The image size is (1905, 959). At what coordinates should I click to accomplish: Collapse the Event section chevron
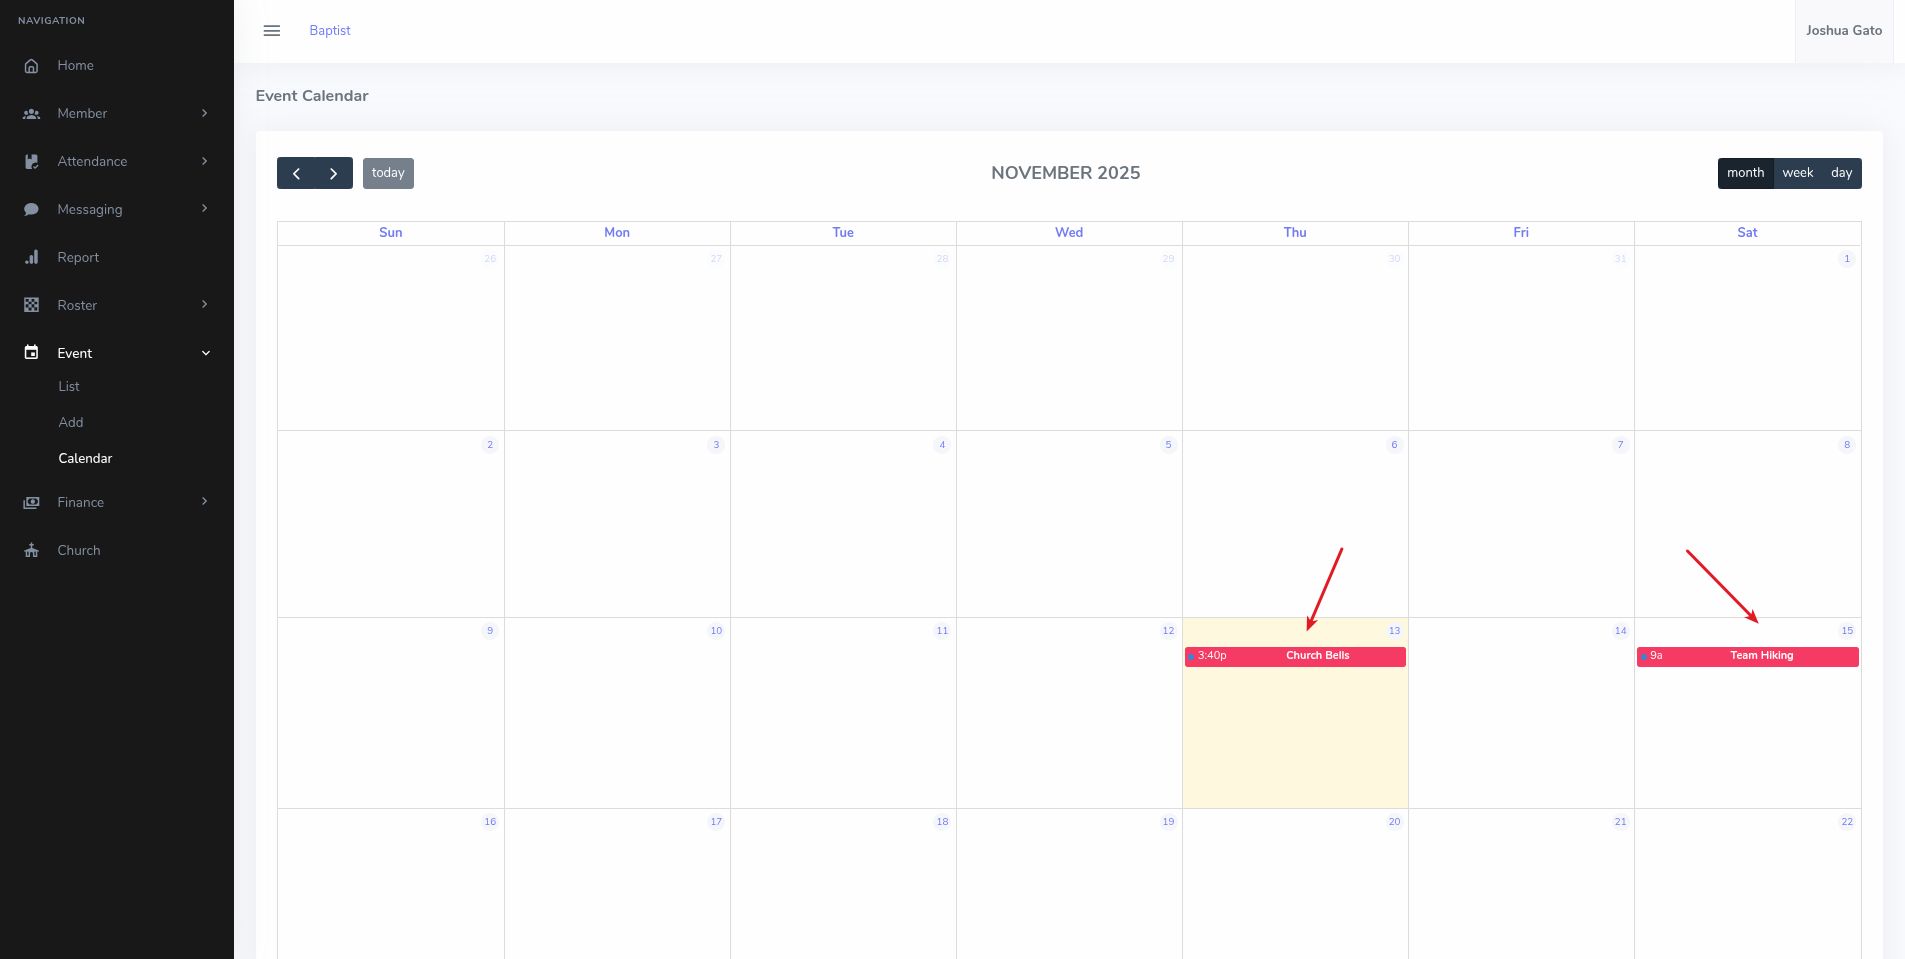[x=205, y=353]
